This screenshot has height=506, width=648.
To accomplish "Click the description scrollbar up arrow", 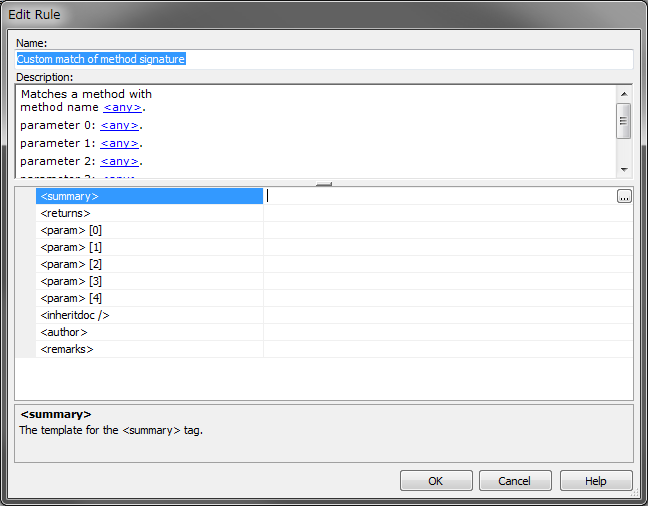I will pyautogui.click(x=624, y=94).
